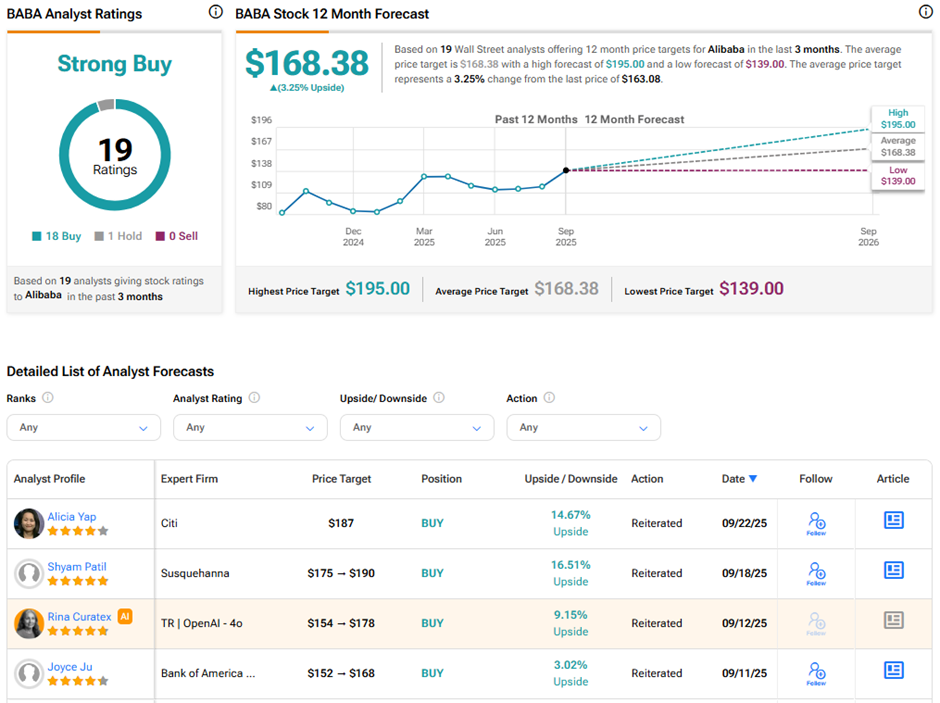This screenshot has height=703, width=940.
Task: Open Rina Curatex analyst profile link
Action: click(x=79, y=617)
